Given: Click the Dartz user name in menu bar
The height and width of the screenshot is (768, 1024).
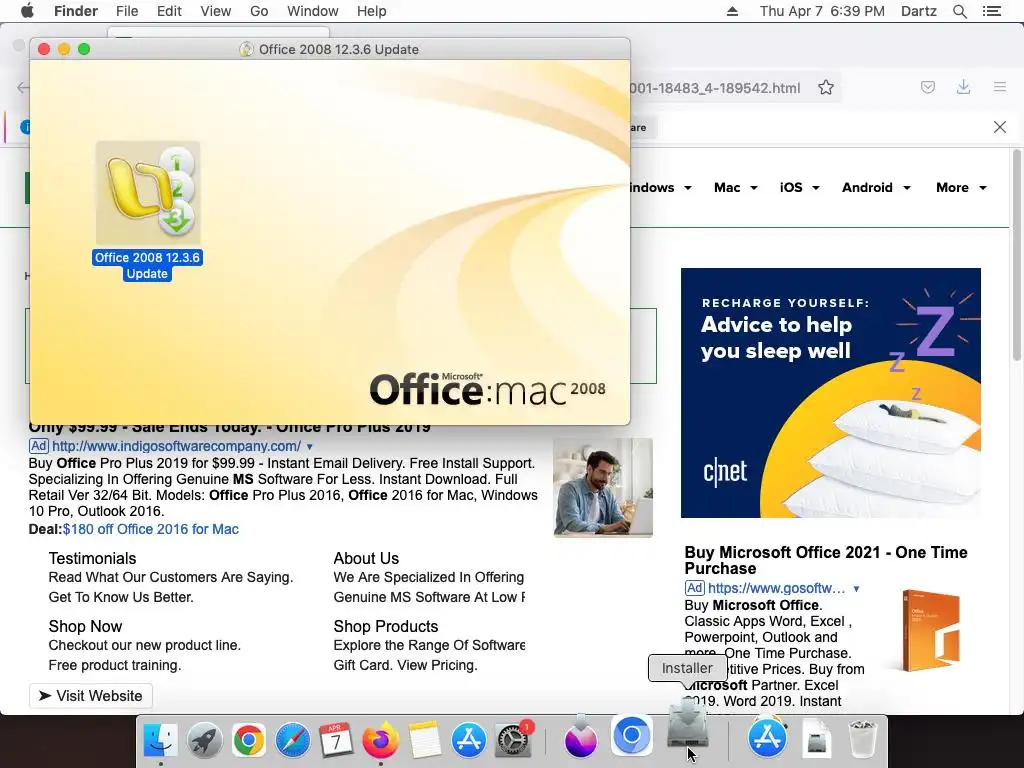Looking at the screenshot, I should 918,11.
